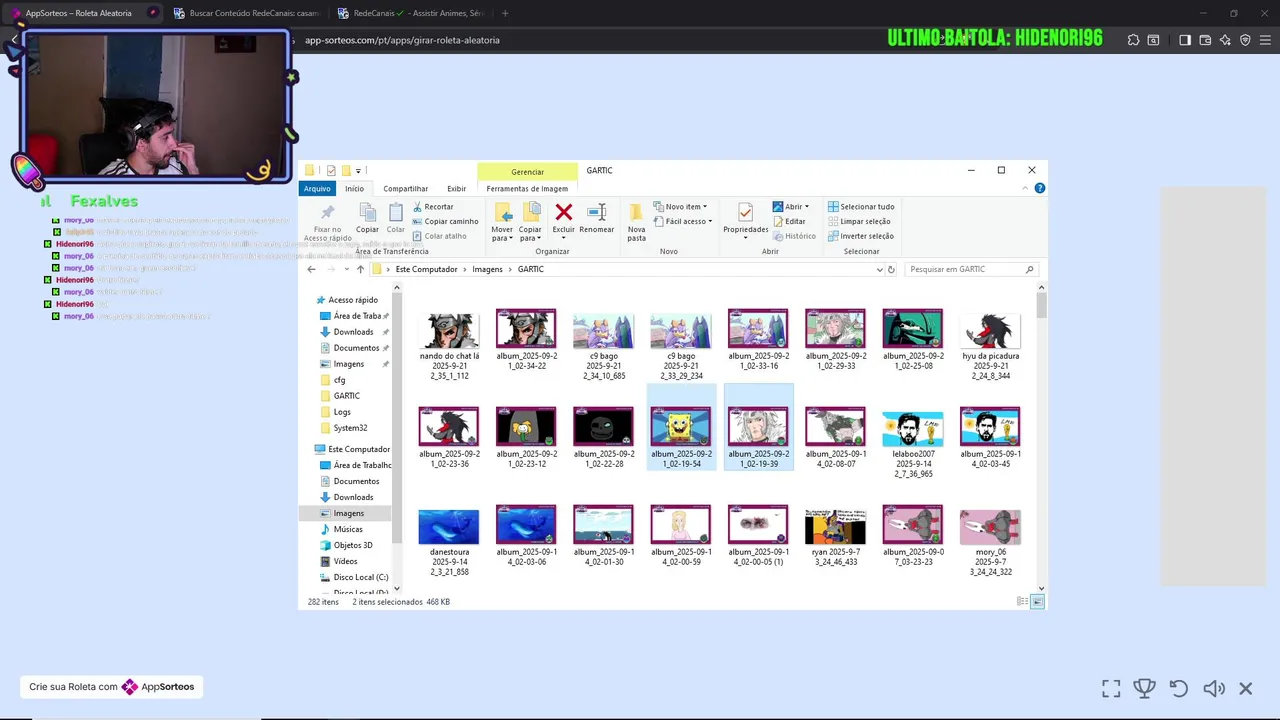Open browser extensions puzzle icon
1280x720 pixels.
tap(1133, 40)
